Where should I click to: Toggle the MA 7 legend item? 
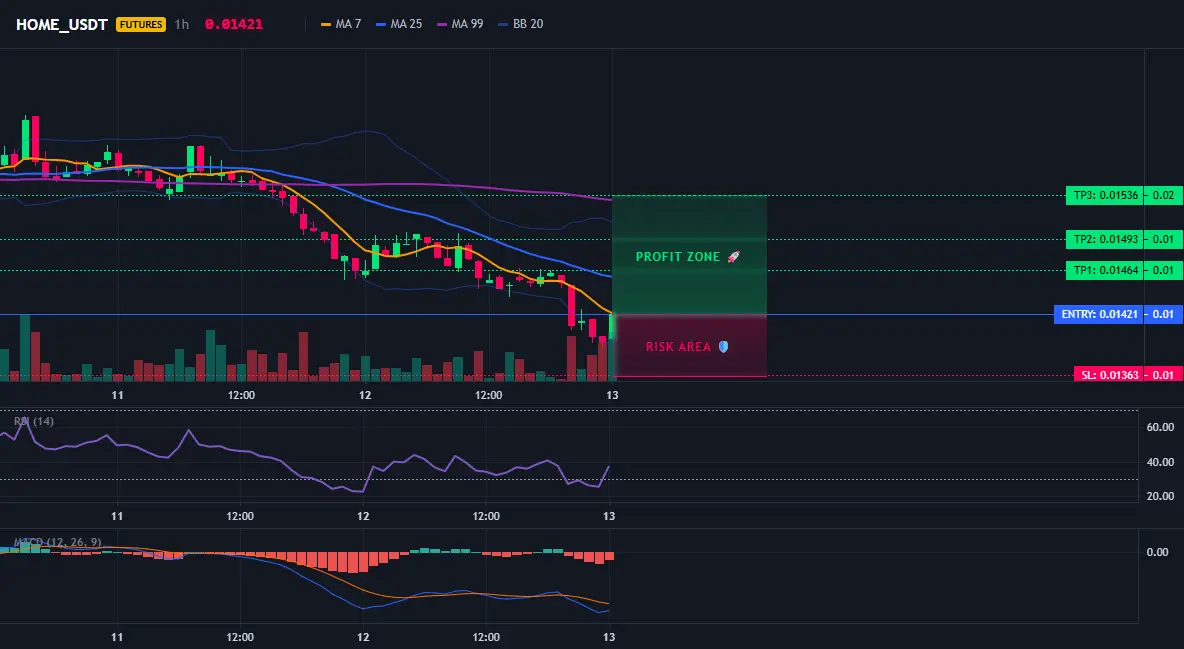click(341, 24)
